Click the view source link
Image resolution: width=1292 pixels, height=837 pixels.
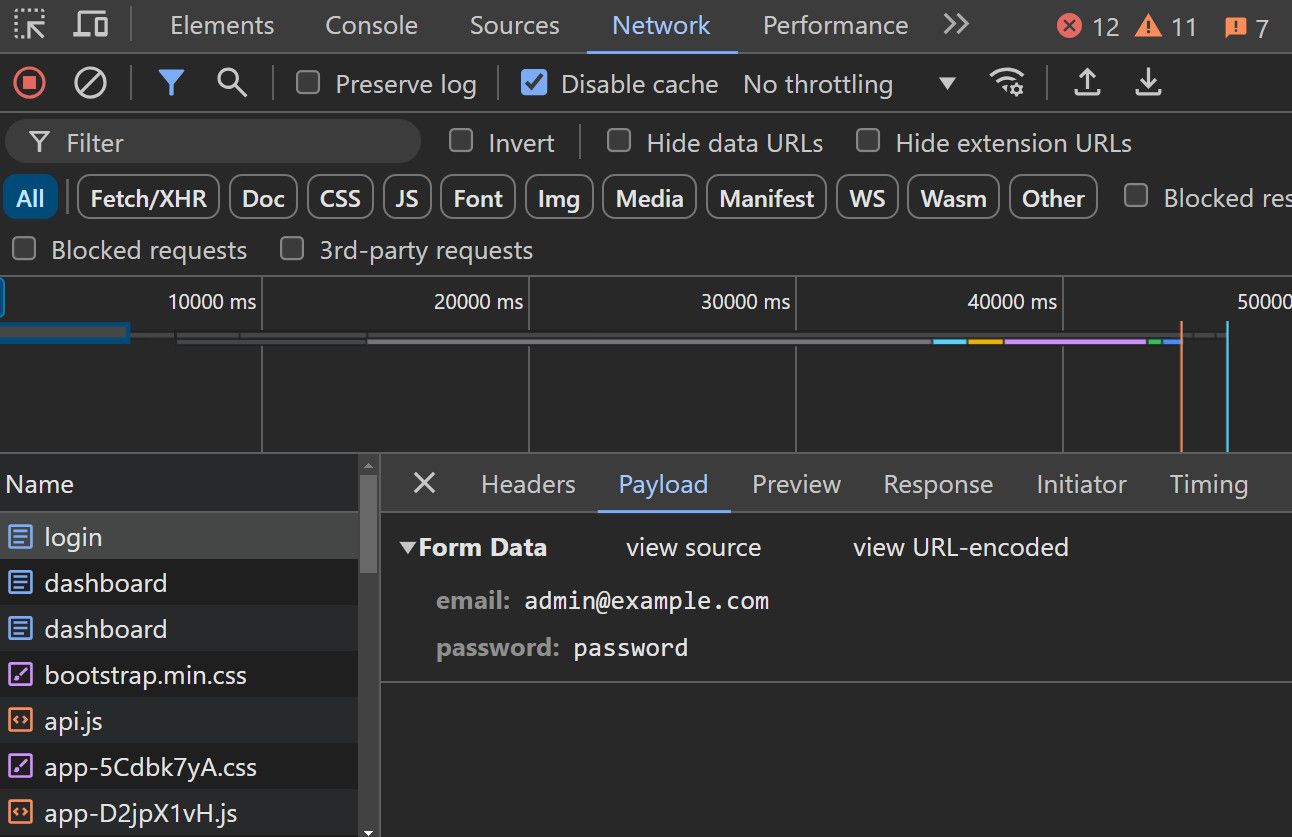[x=693, y=548]
